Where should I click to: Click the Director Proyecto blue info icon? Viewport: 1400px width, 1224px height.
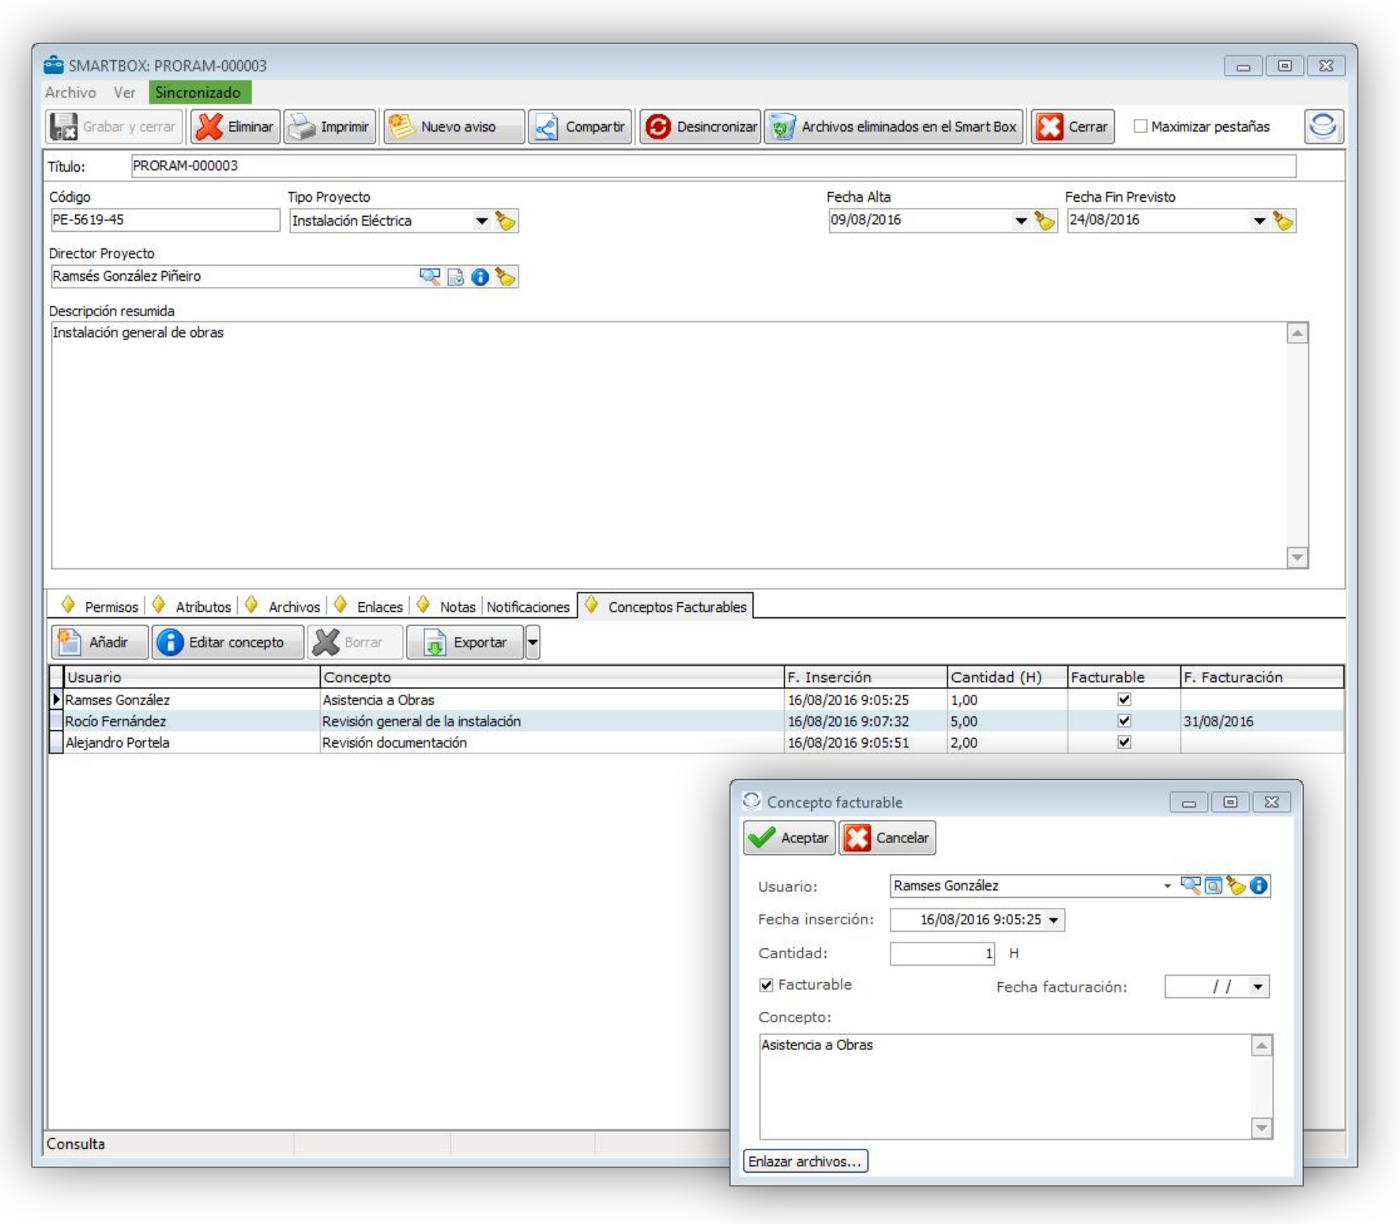480,277
